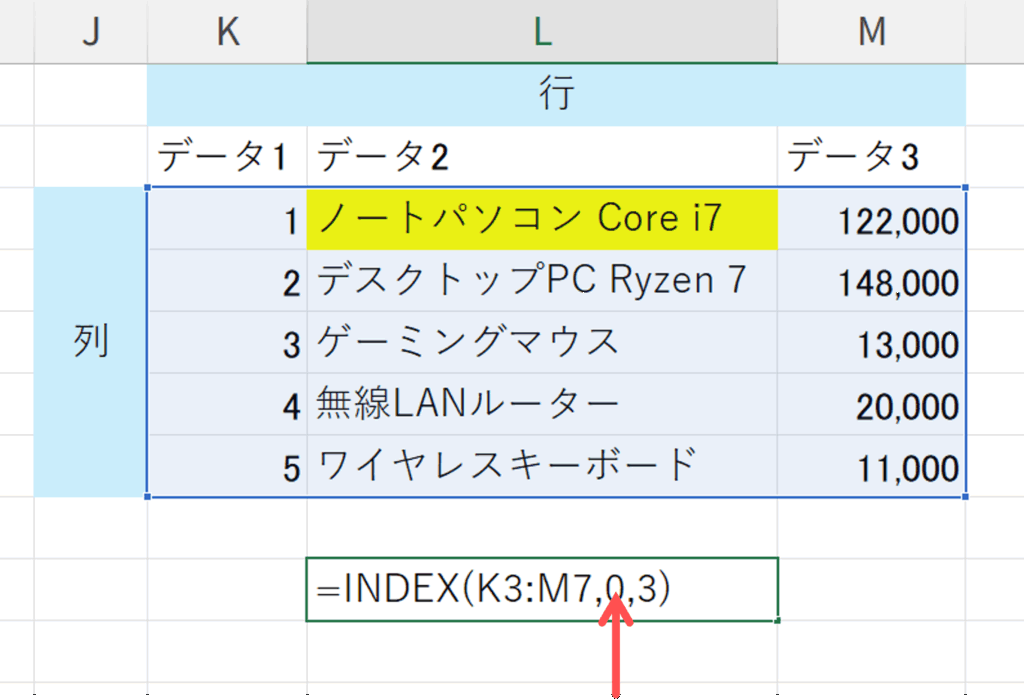
Task: Click the merged 行 header cell
Action: tap(556, 95)
